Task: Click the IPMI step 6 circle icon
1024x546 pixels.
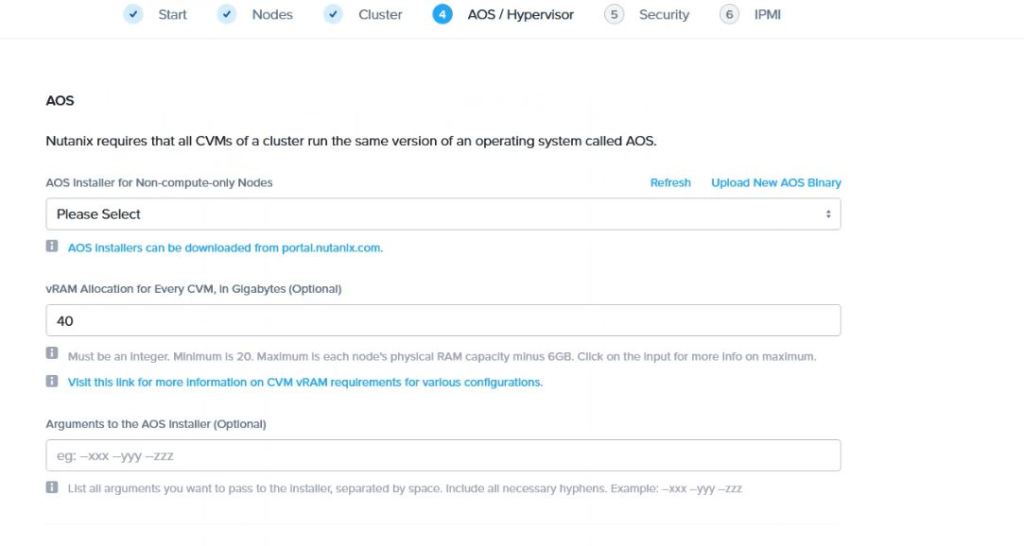Action: (x=729, y=15)
